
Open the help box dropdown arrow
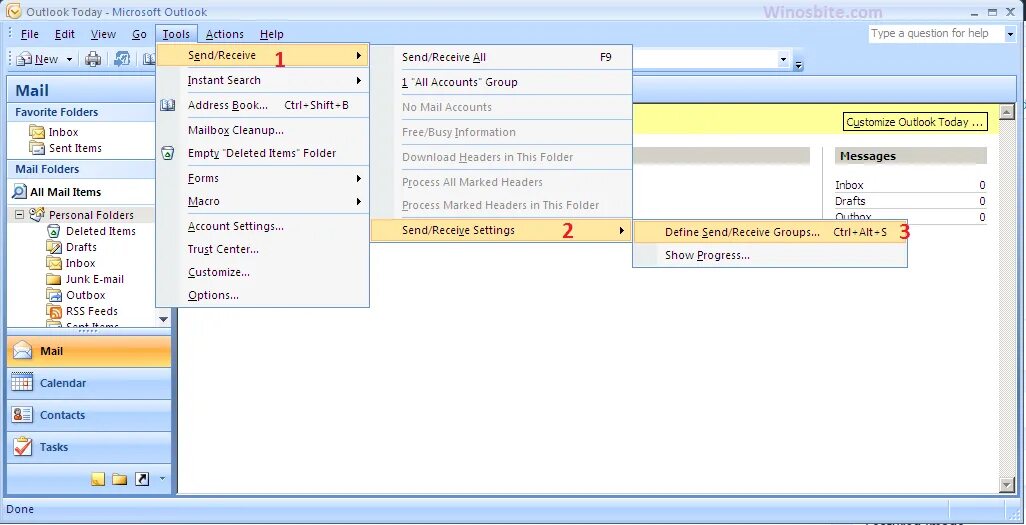1010,34
